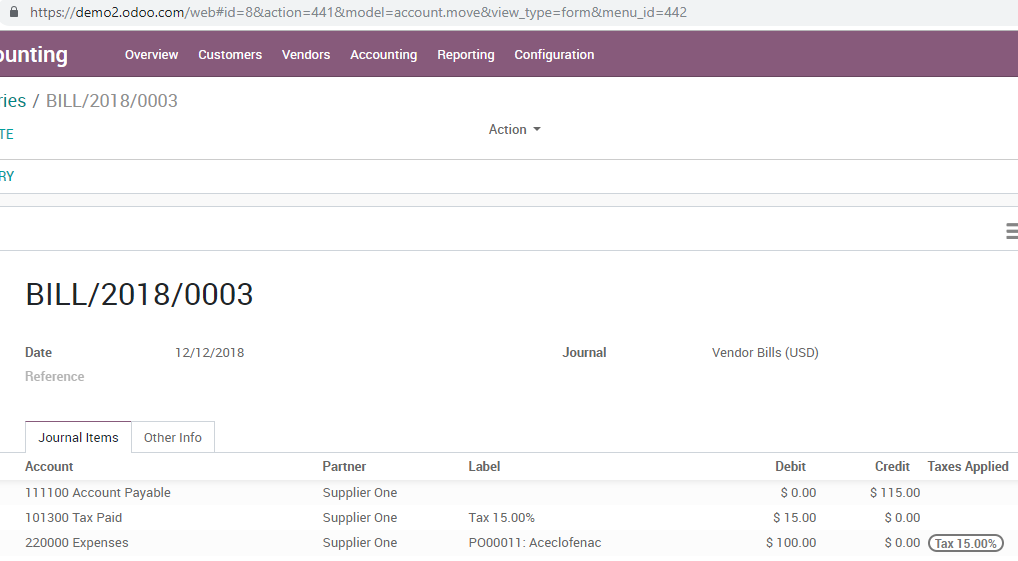The width and height of the screenshot is (1018, 561).
Task: Click the $ 100.00 debit amount
Action: click(791, 543)
